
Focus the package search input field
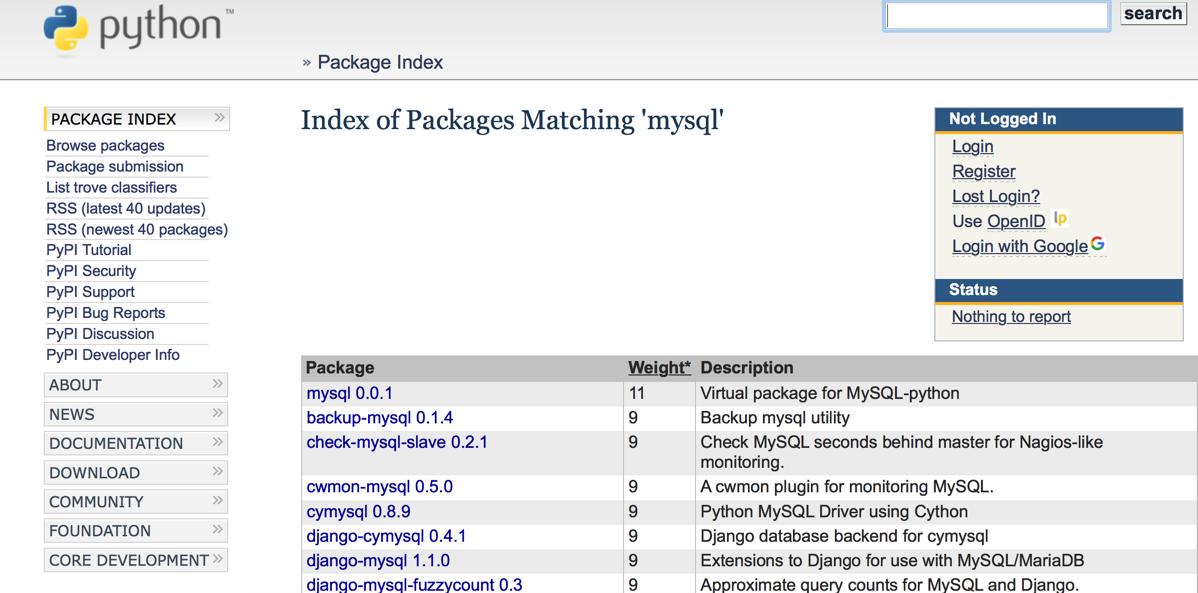point(997,16)
